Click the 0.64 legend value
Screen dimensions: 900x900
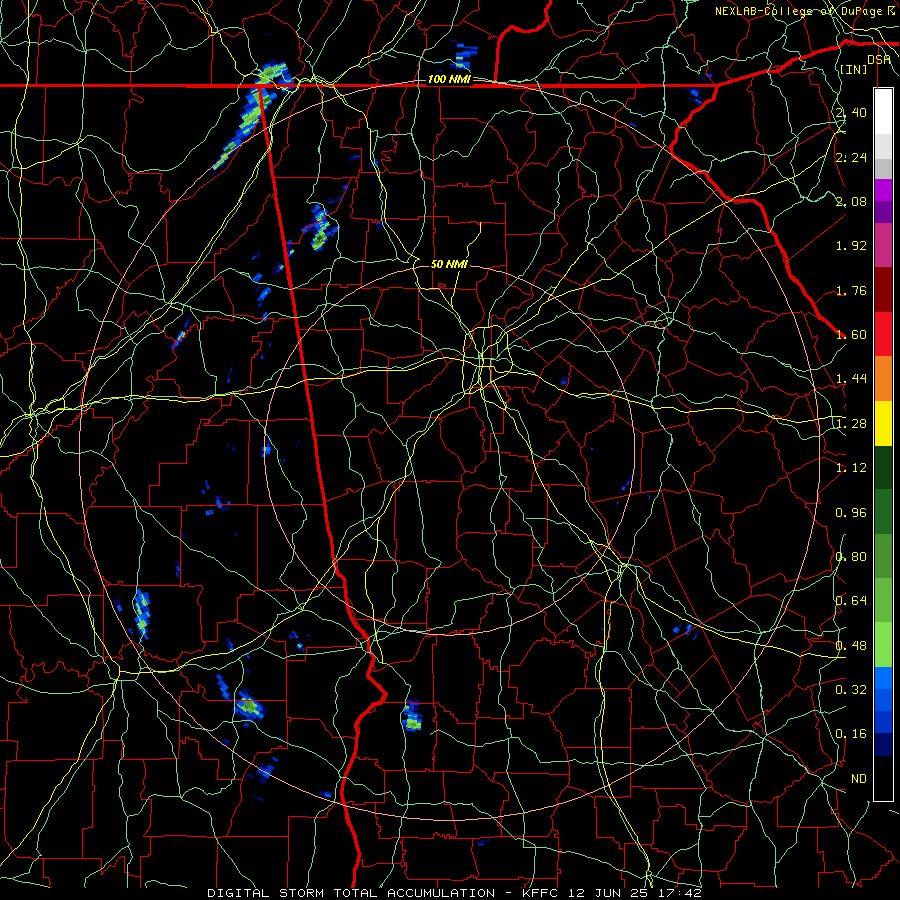pos(851,601)
